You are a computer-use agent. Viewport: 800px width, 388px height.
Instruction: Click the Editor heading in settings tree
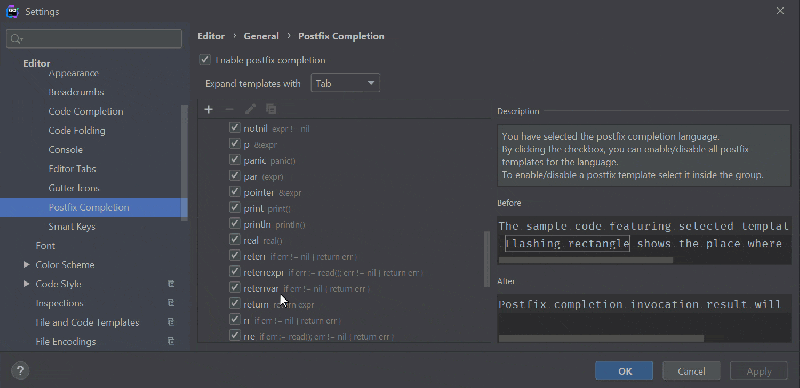[37, 63]
